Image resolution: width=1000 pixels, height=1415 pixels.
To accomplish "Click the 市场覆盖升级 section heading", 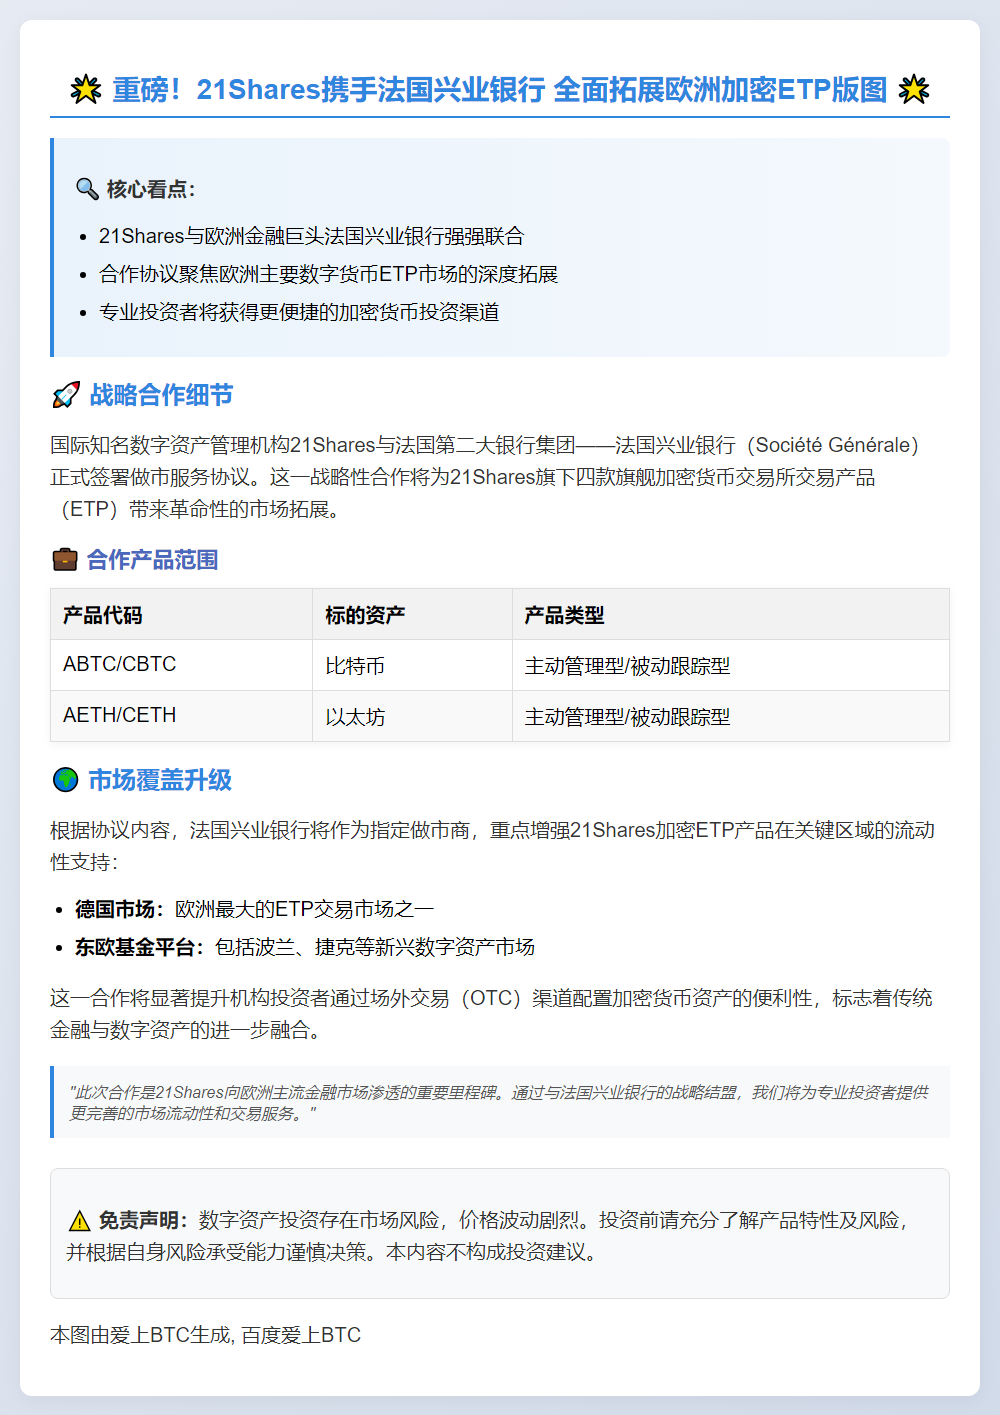I will tap(160, 780).
